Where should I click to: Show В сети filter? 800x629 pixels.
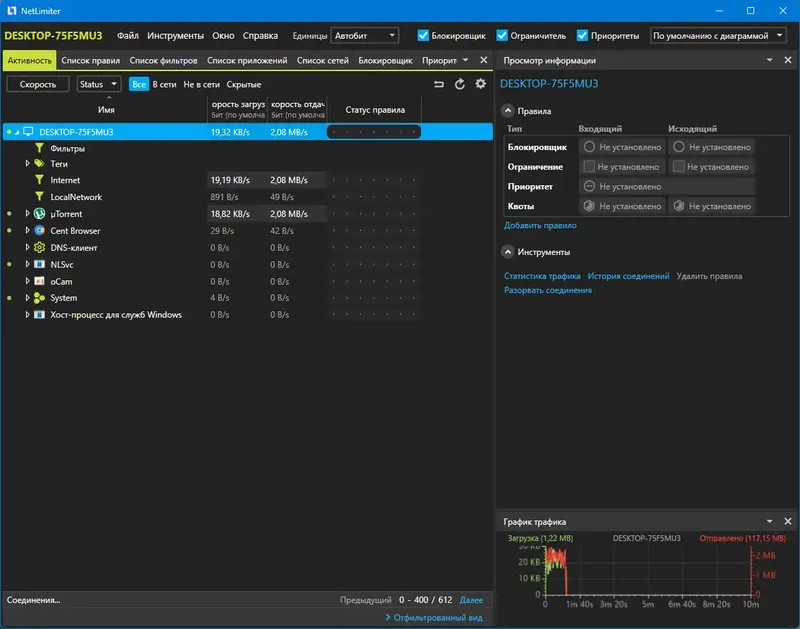(x=164, y=84)
